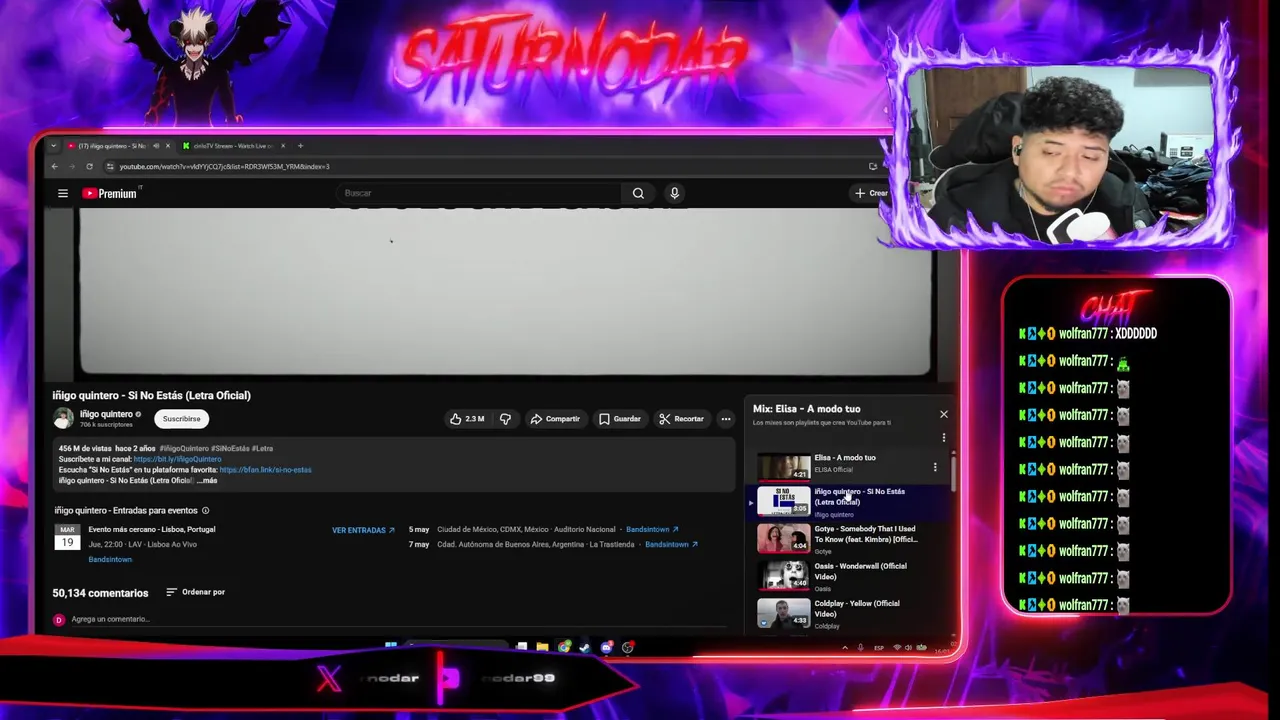Open Bandsintown link under Lisboa event
This screenshot has width=1280, height=720.
coord(110,559)
